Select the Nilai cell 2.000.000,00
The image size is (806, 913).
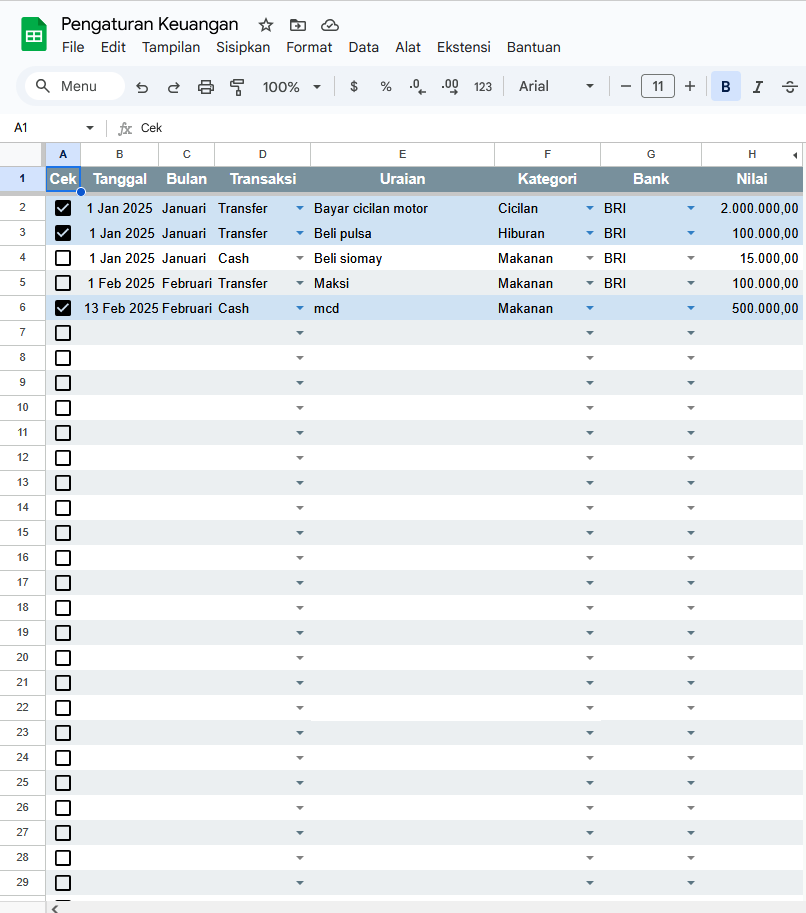point(752,208)
